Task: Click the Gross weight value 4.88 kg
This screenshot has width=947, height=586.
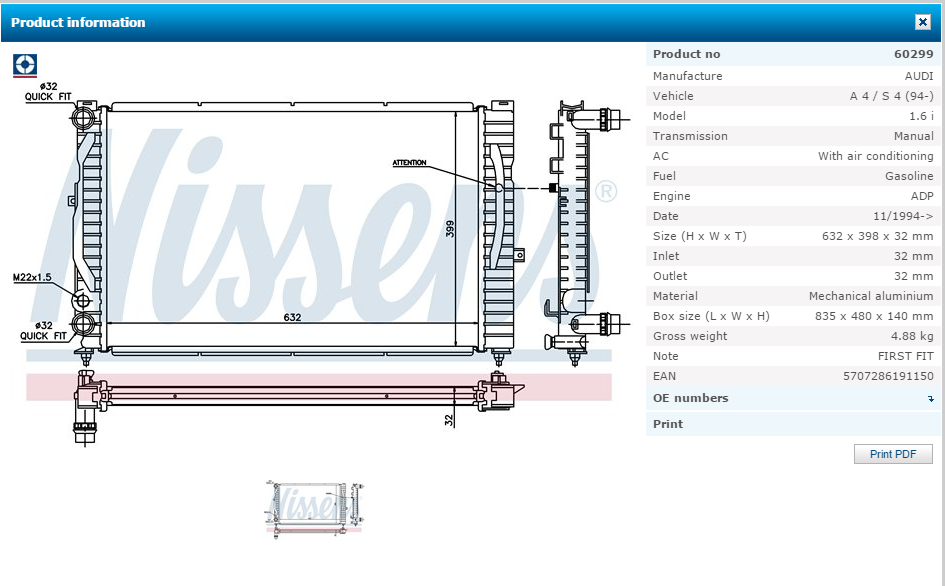Action: [x=912, y=336]
